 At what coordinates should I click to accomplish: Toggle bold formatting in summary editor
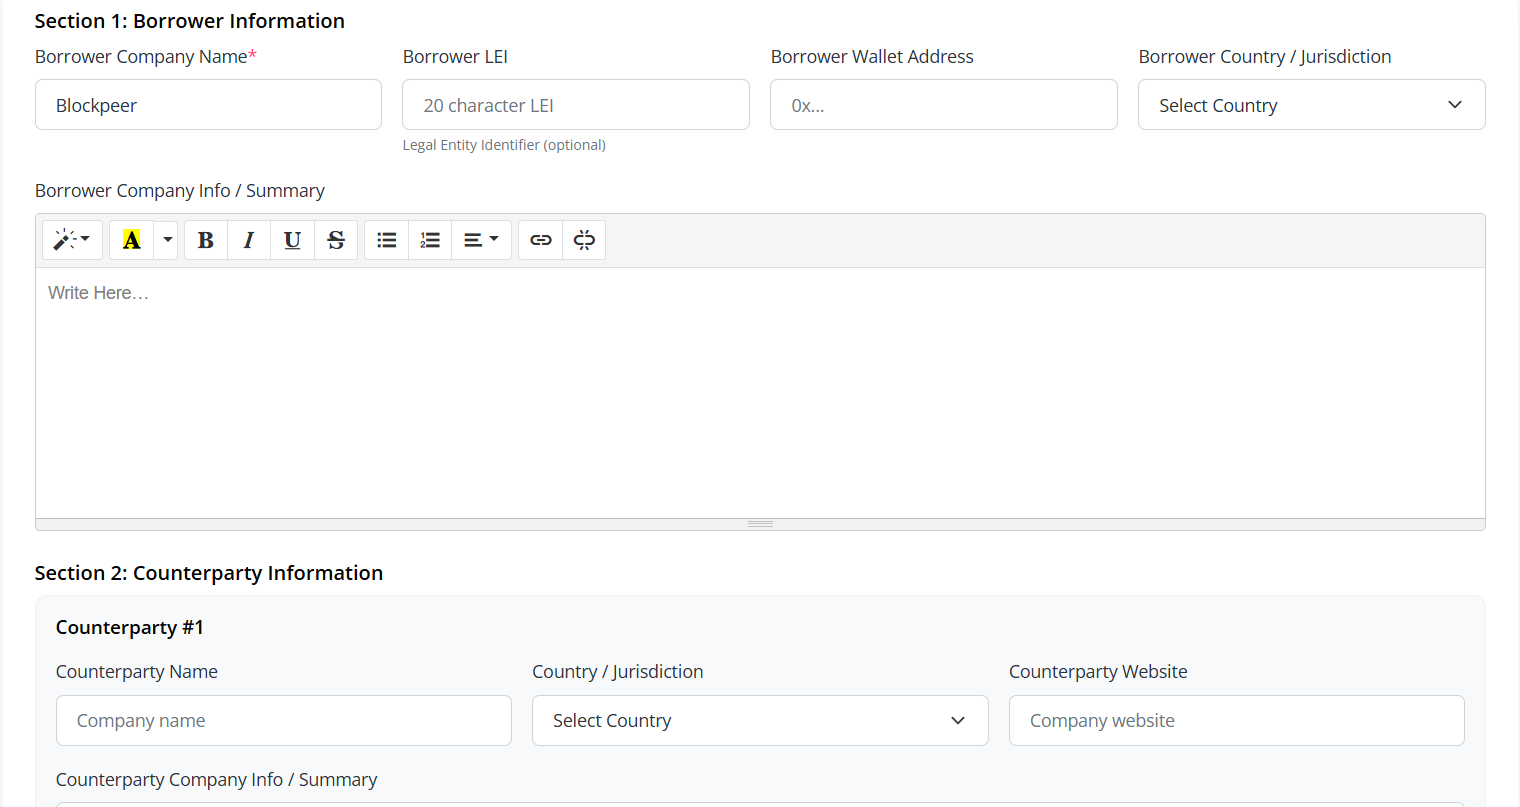pyautogui.click(x=206, y=240)
